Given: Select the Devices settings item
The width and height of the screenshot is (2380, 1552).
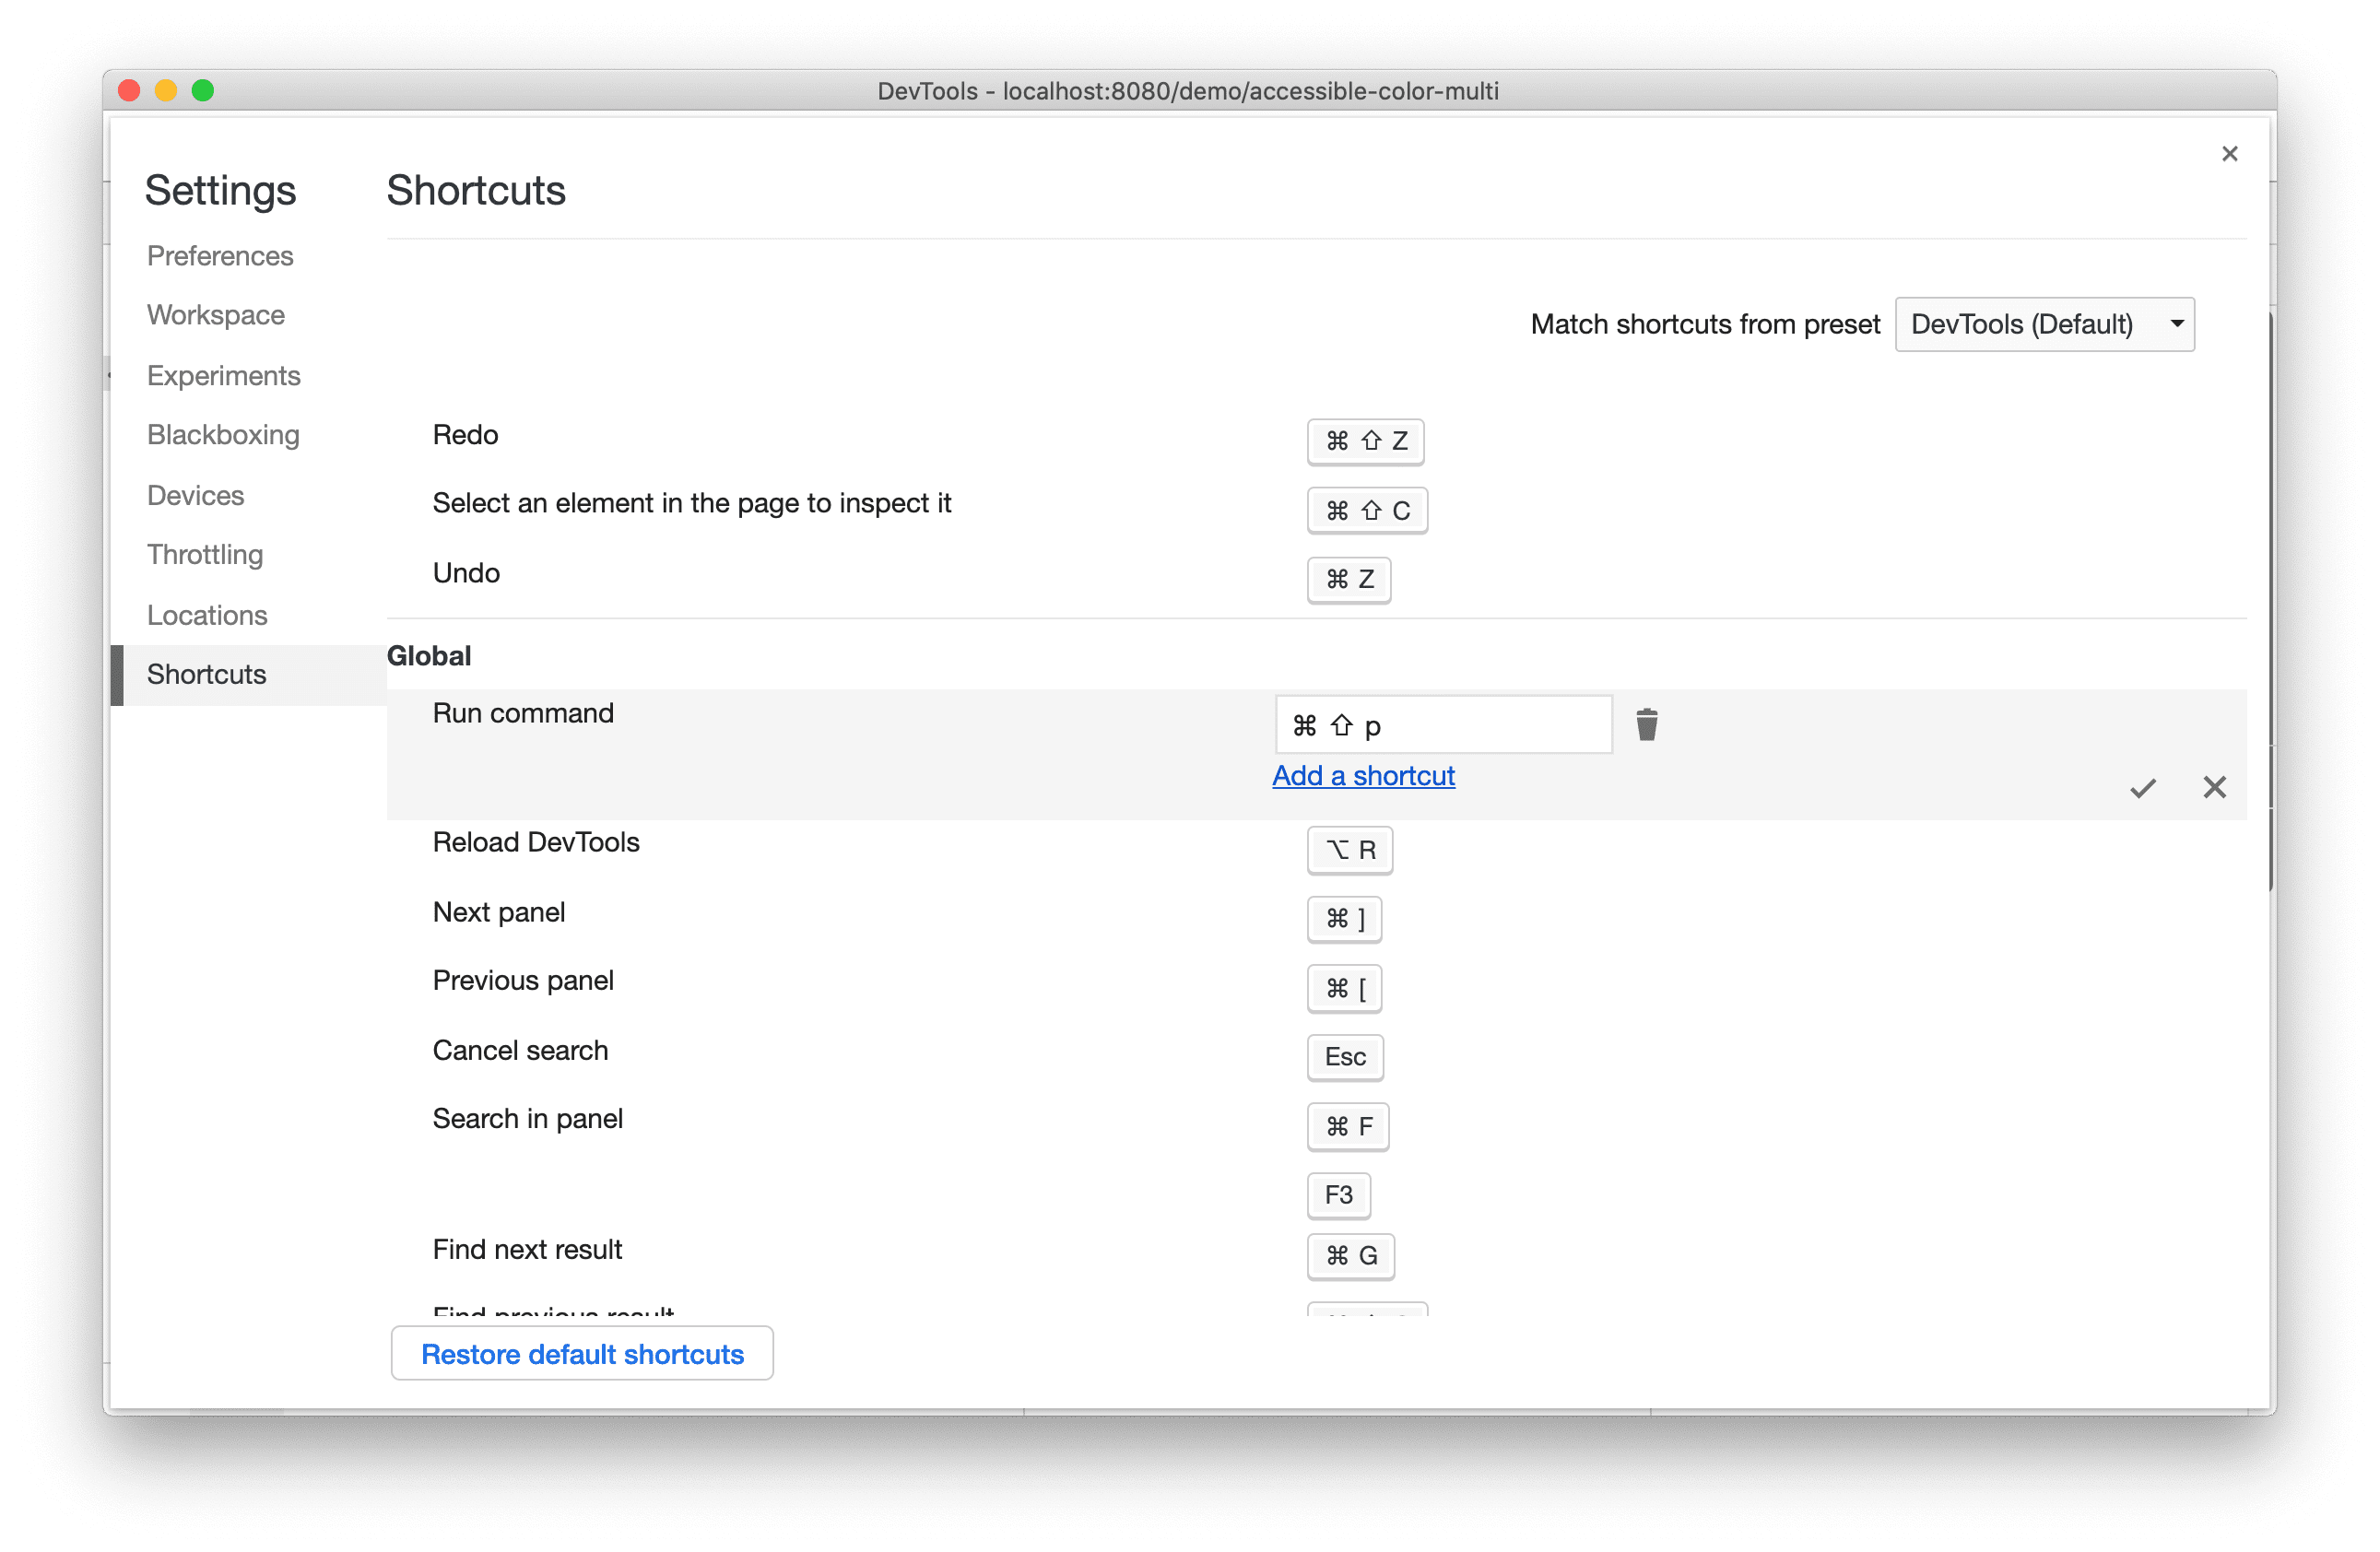Looking at the screenshot, I should pos(196,494).
